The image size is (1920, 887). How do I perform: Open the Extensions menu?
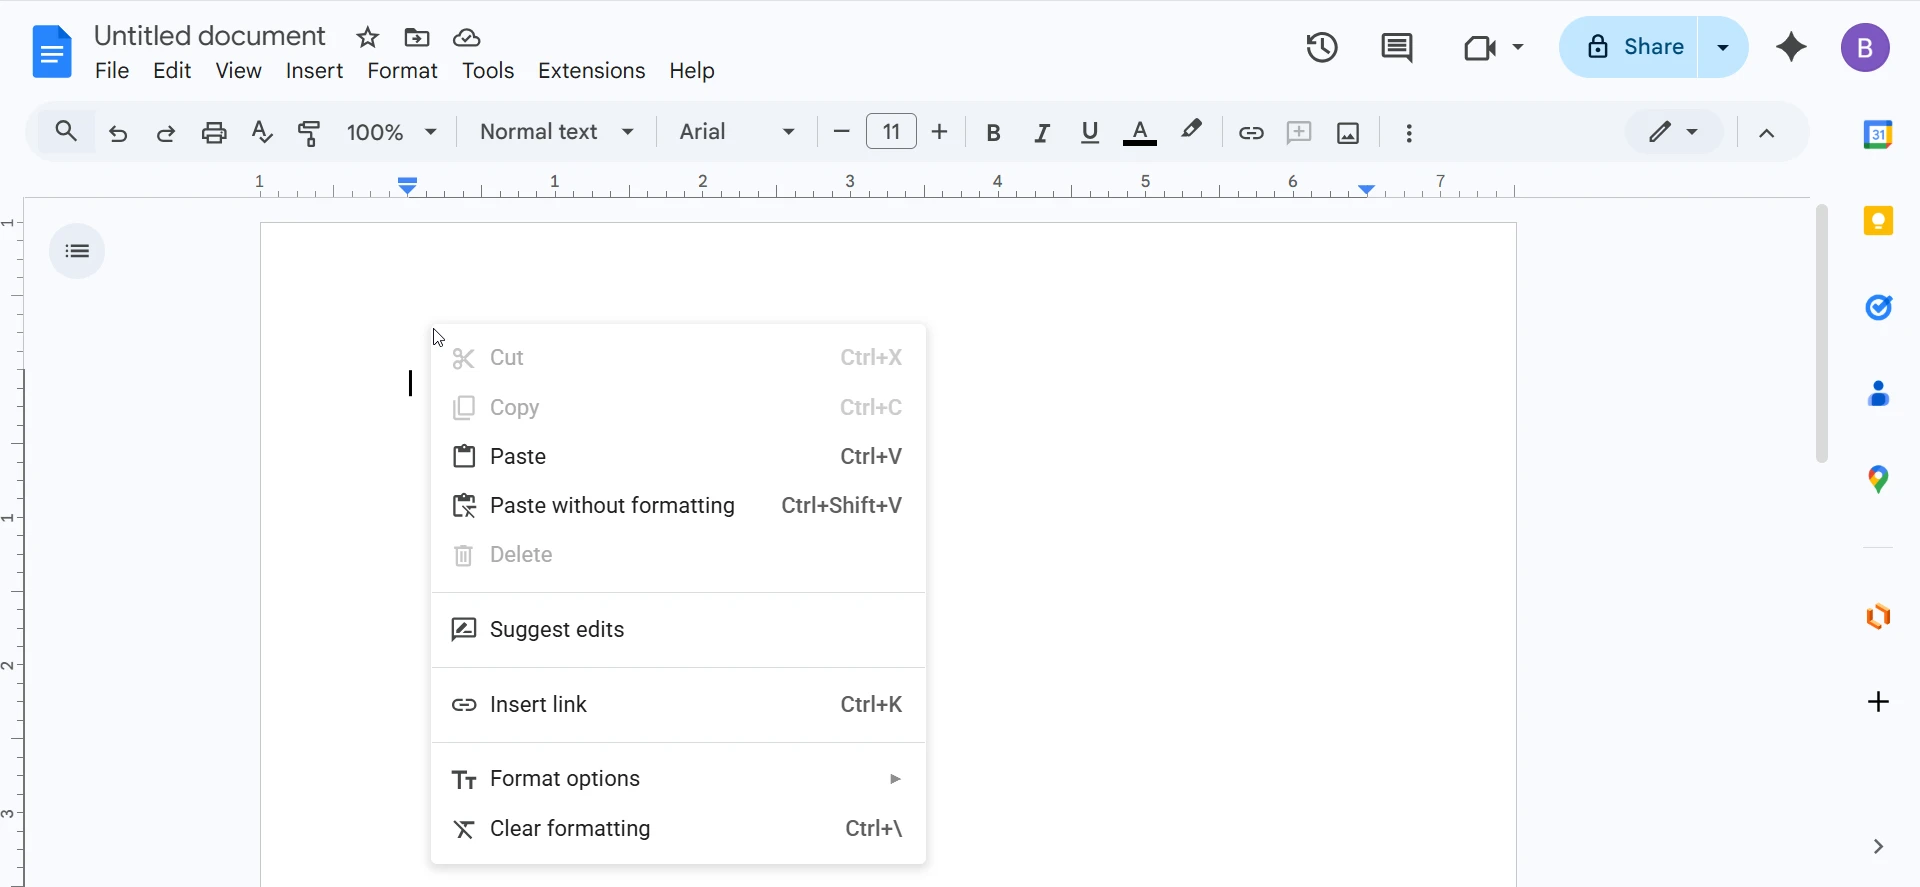pyautogui.click(x=591, y=71)
